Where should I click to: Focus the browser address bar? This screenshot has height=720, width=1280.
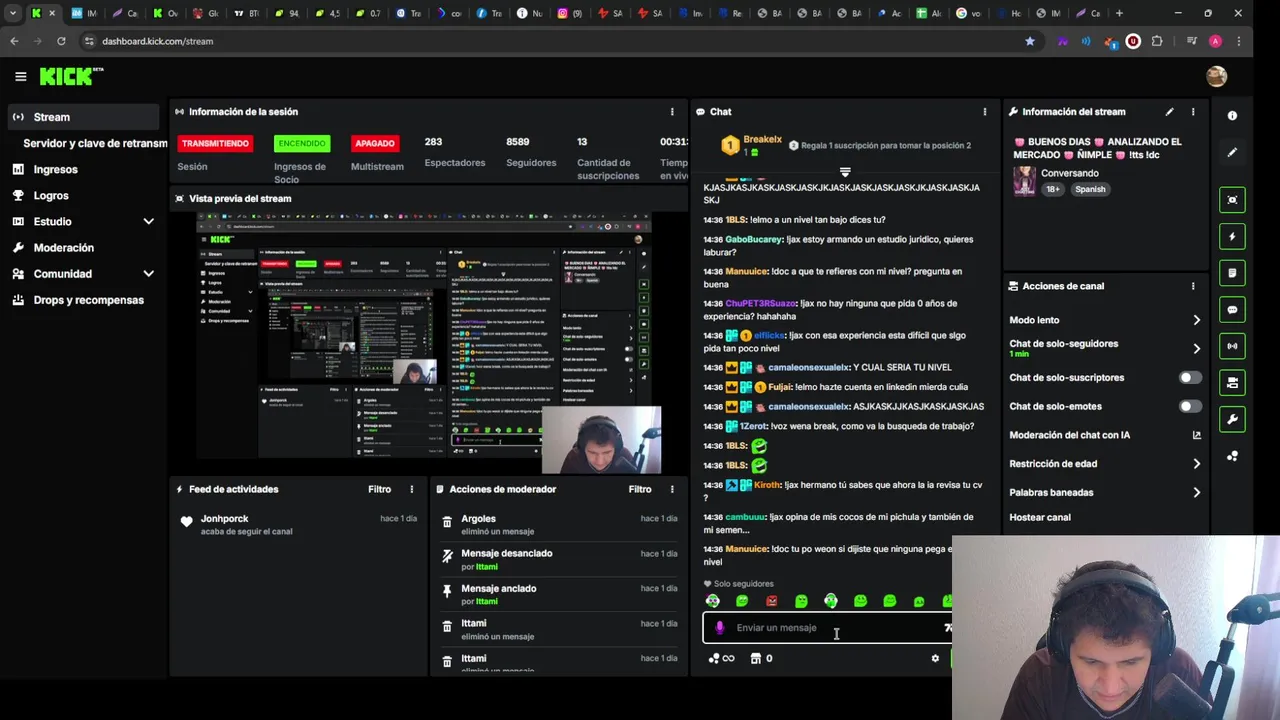point(550,41)
